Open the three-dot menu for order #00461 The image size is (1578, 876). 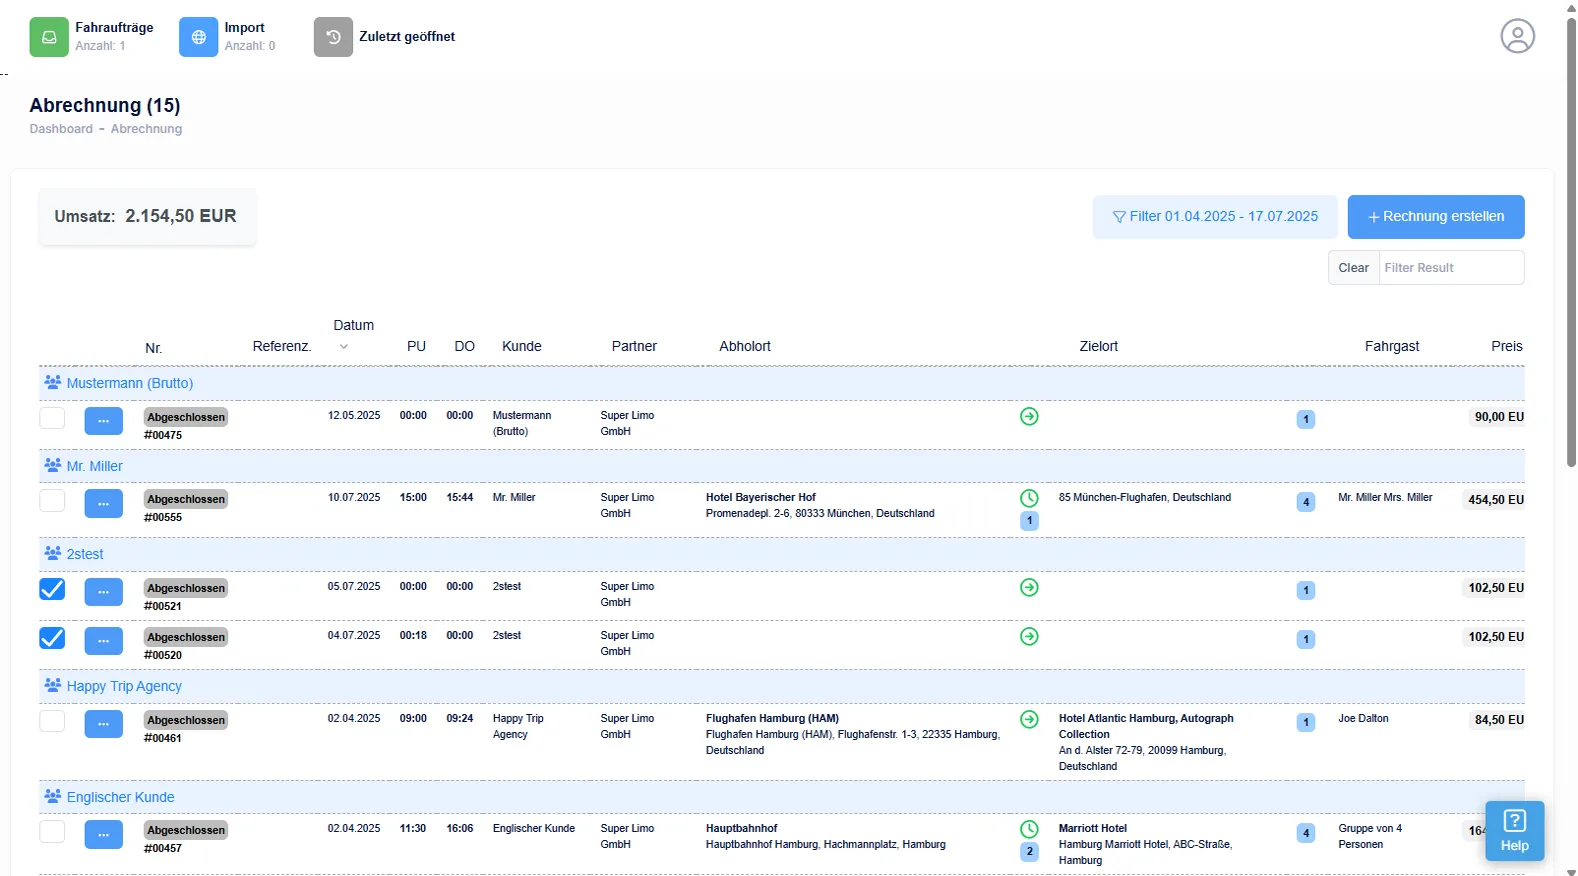point(104,724)
